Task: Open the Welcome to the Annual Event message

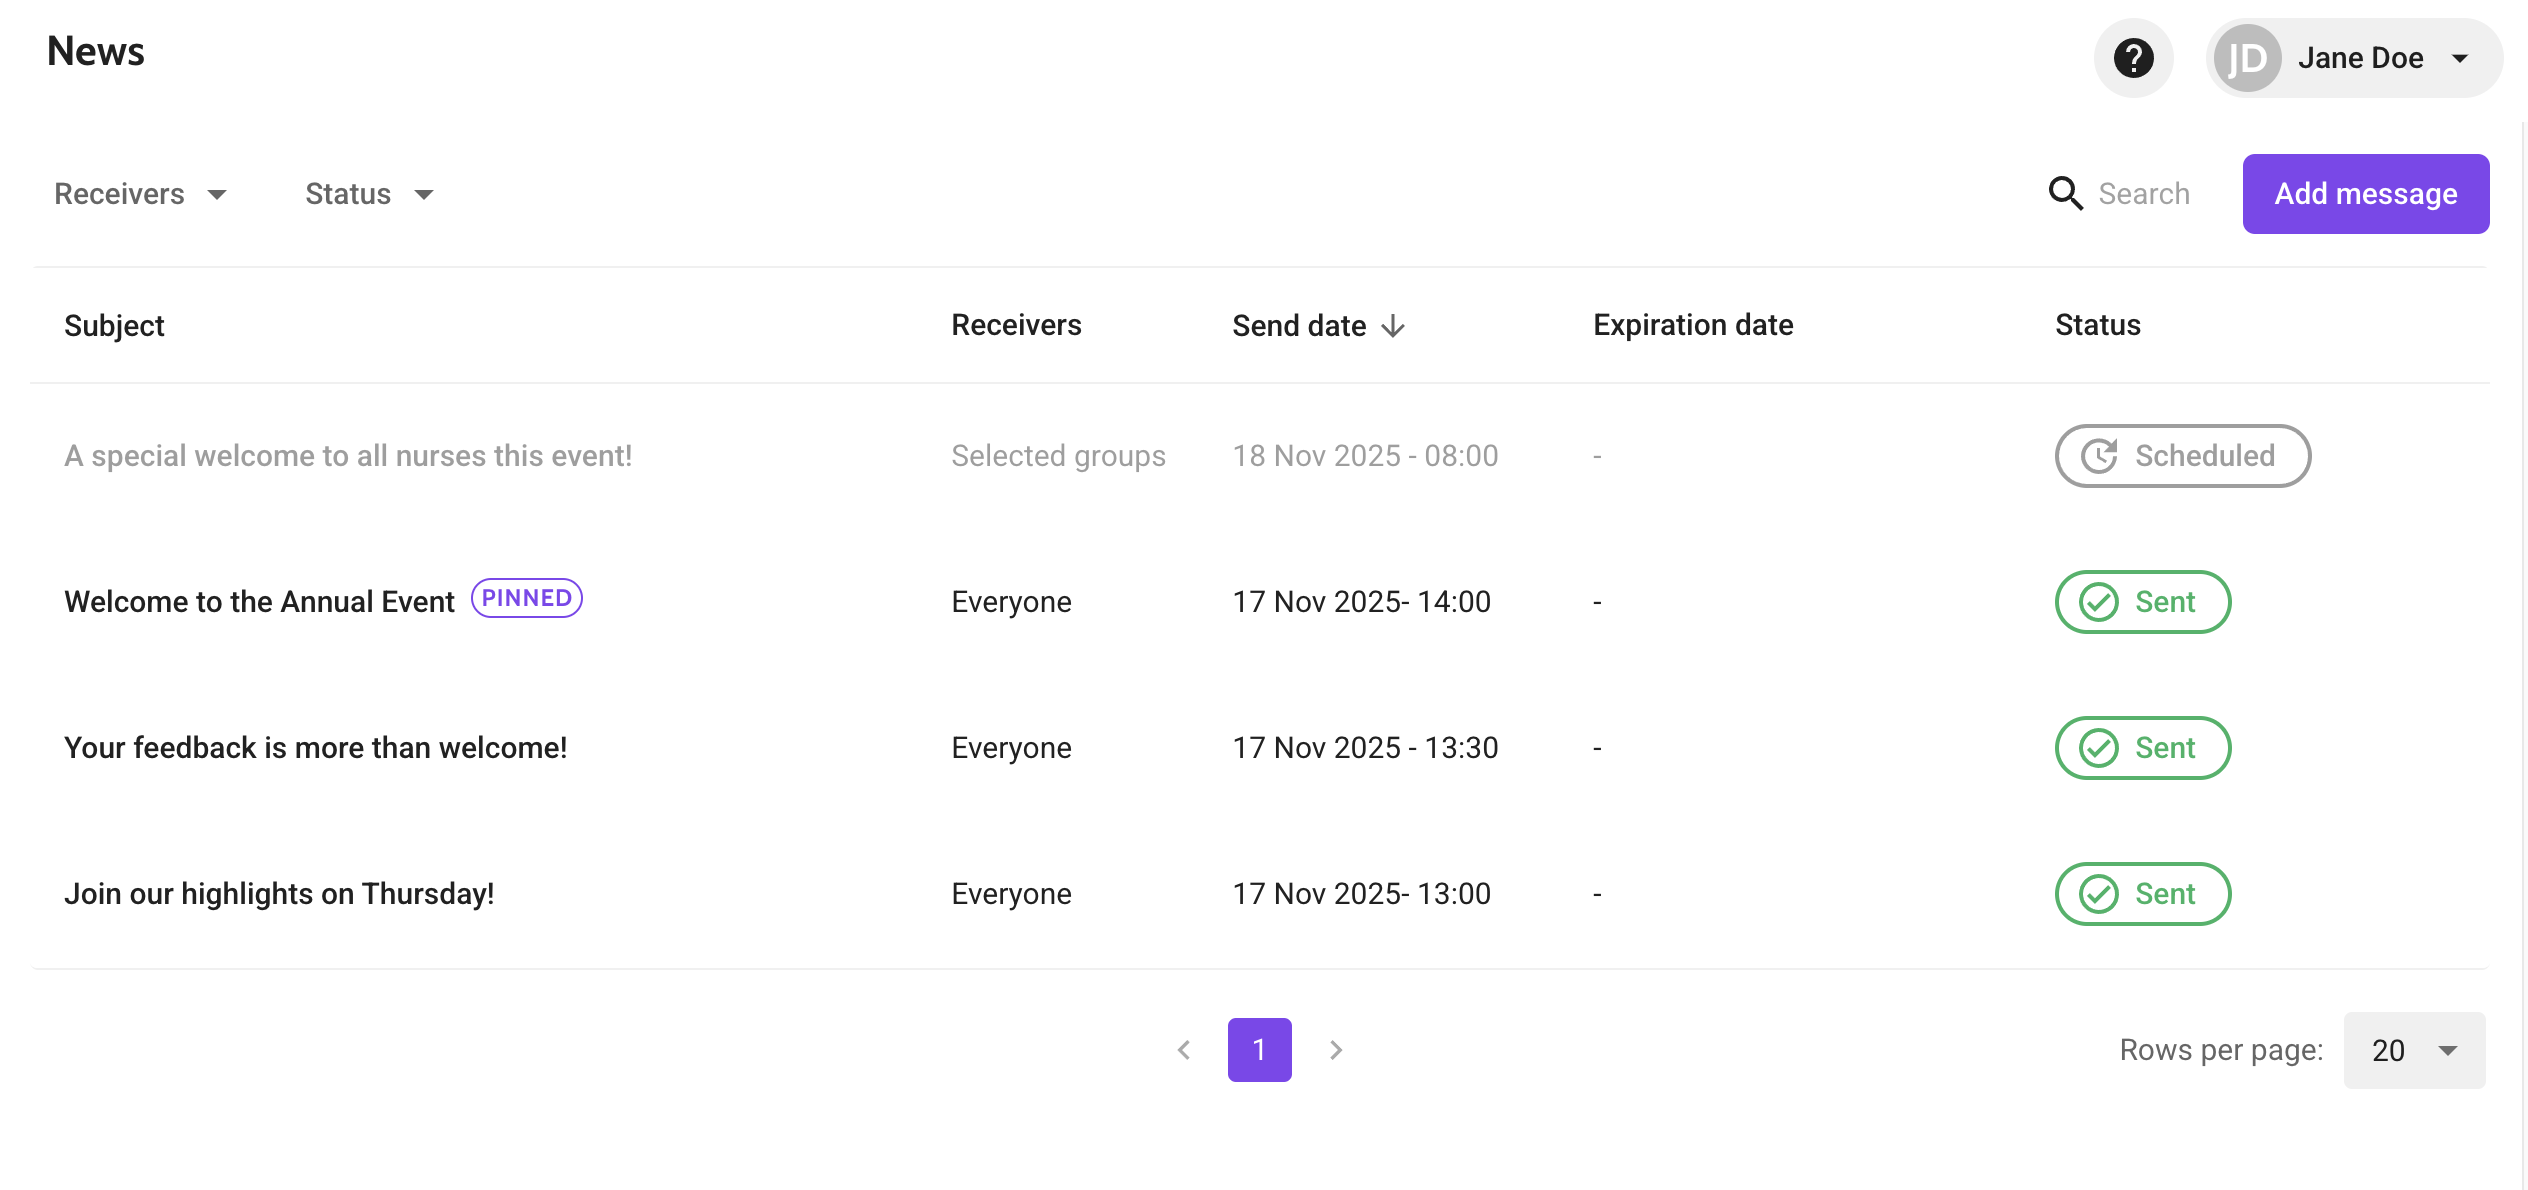Action: (259, 602)
